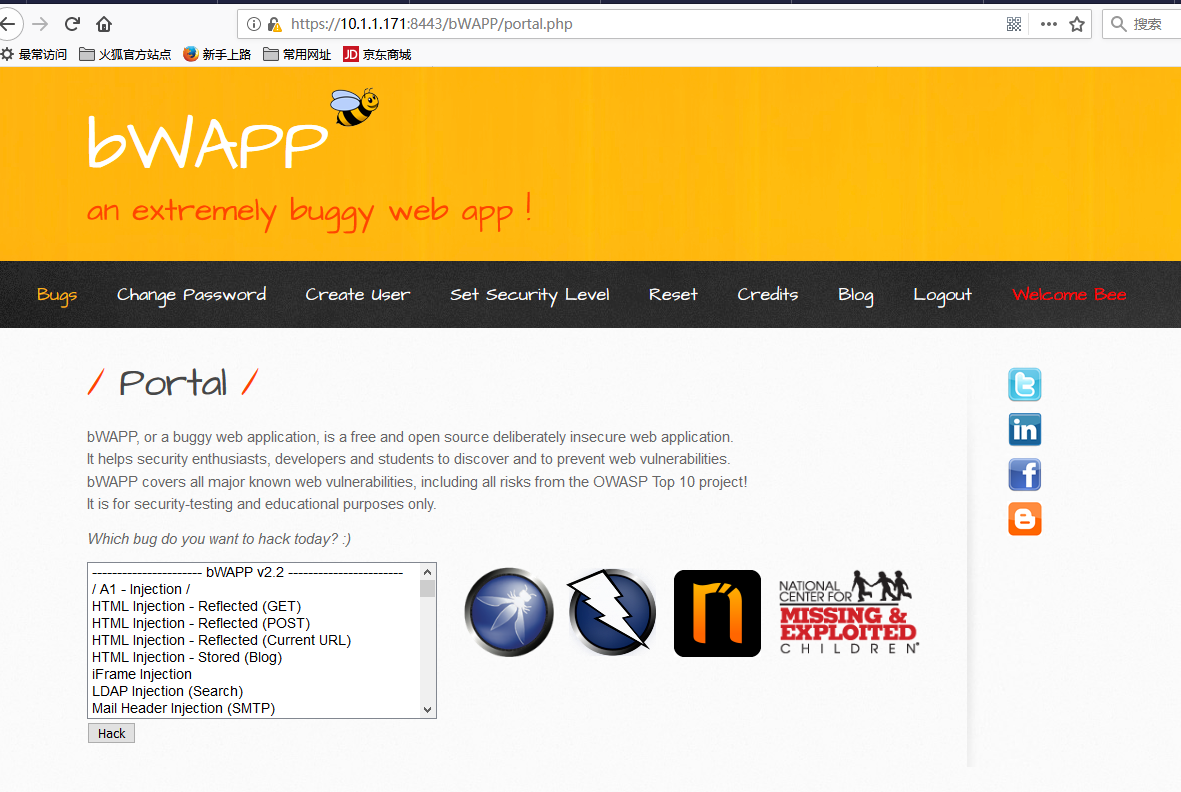Click the search box magnifier icon

pos(1118,24)
